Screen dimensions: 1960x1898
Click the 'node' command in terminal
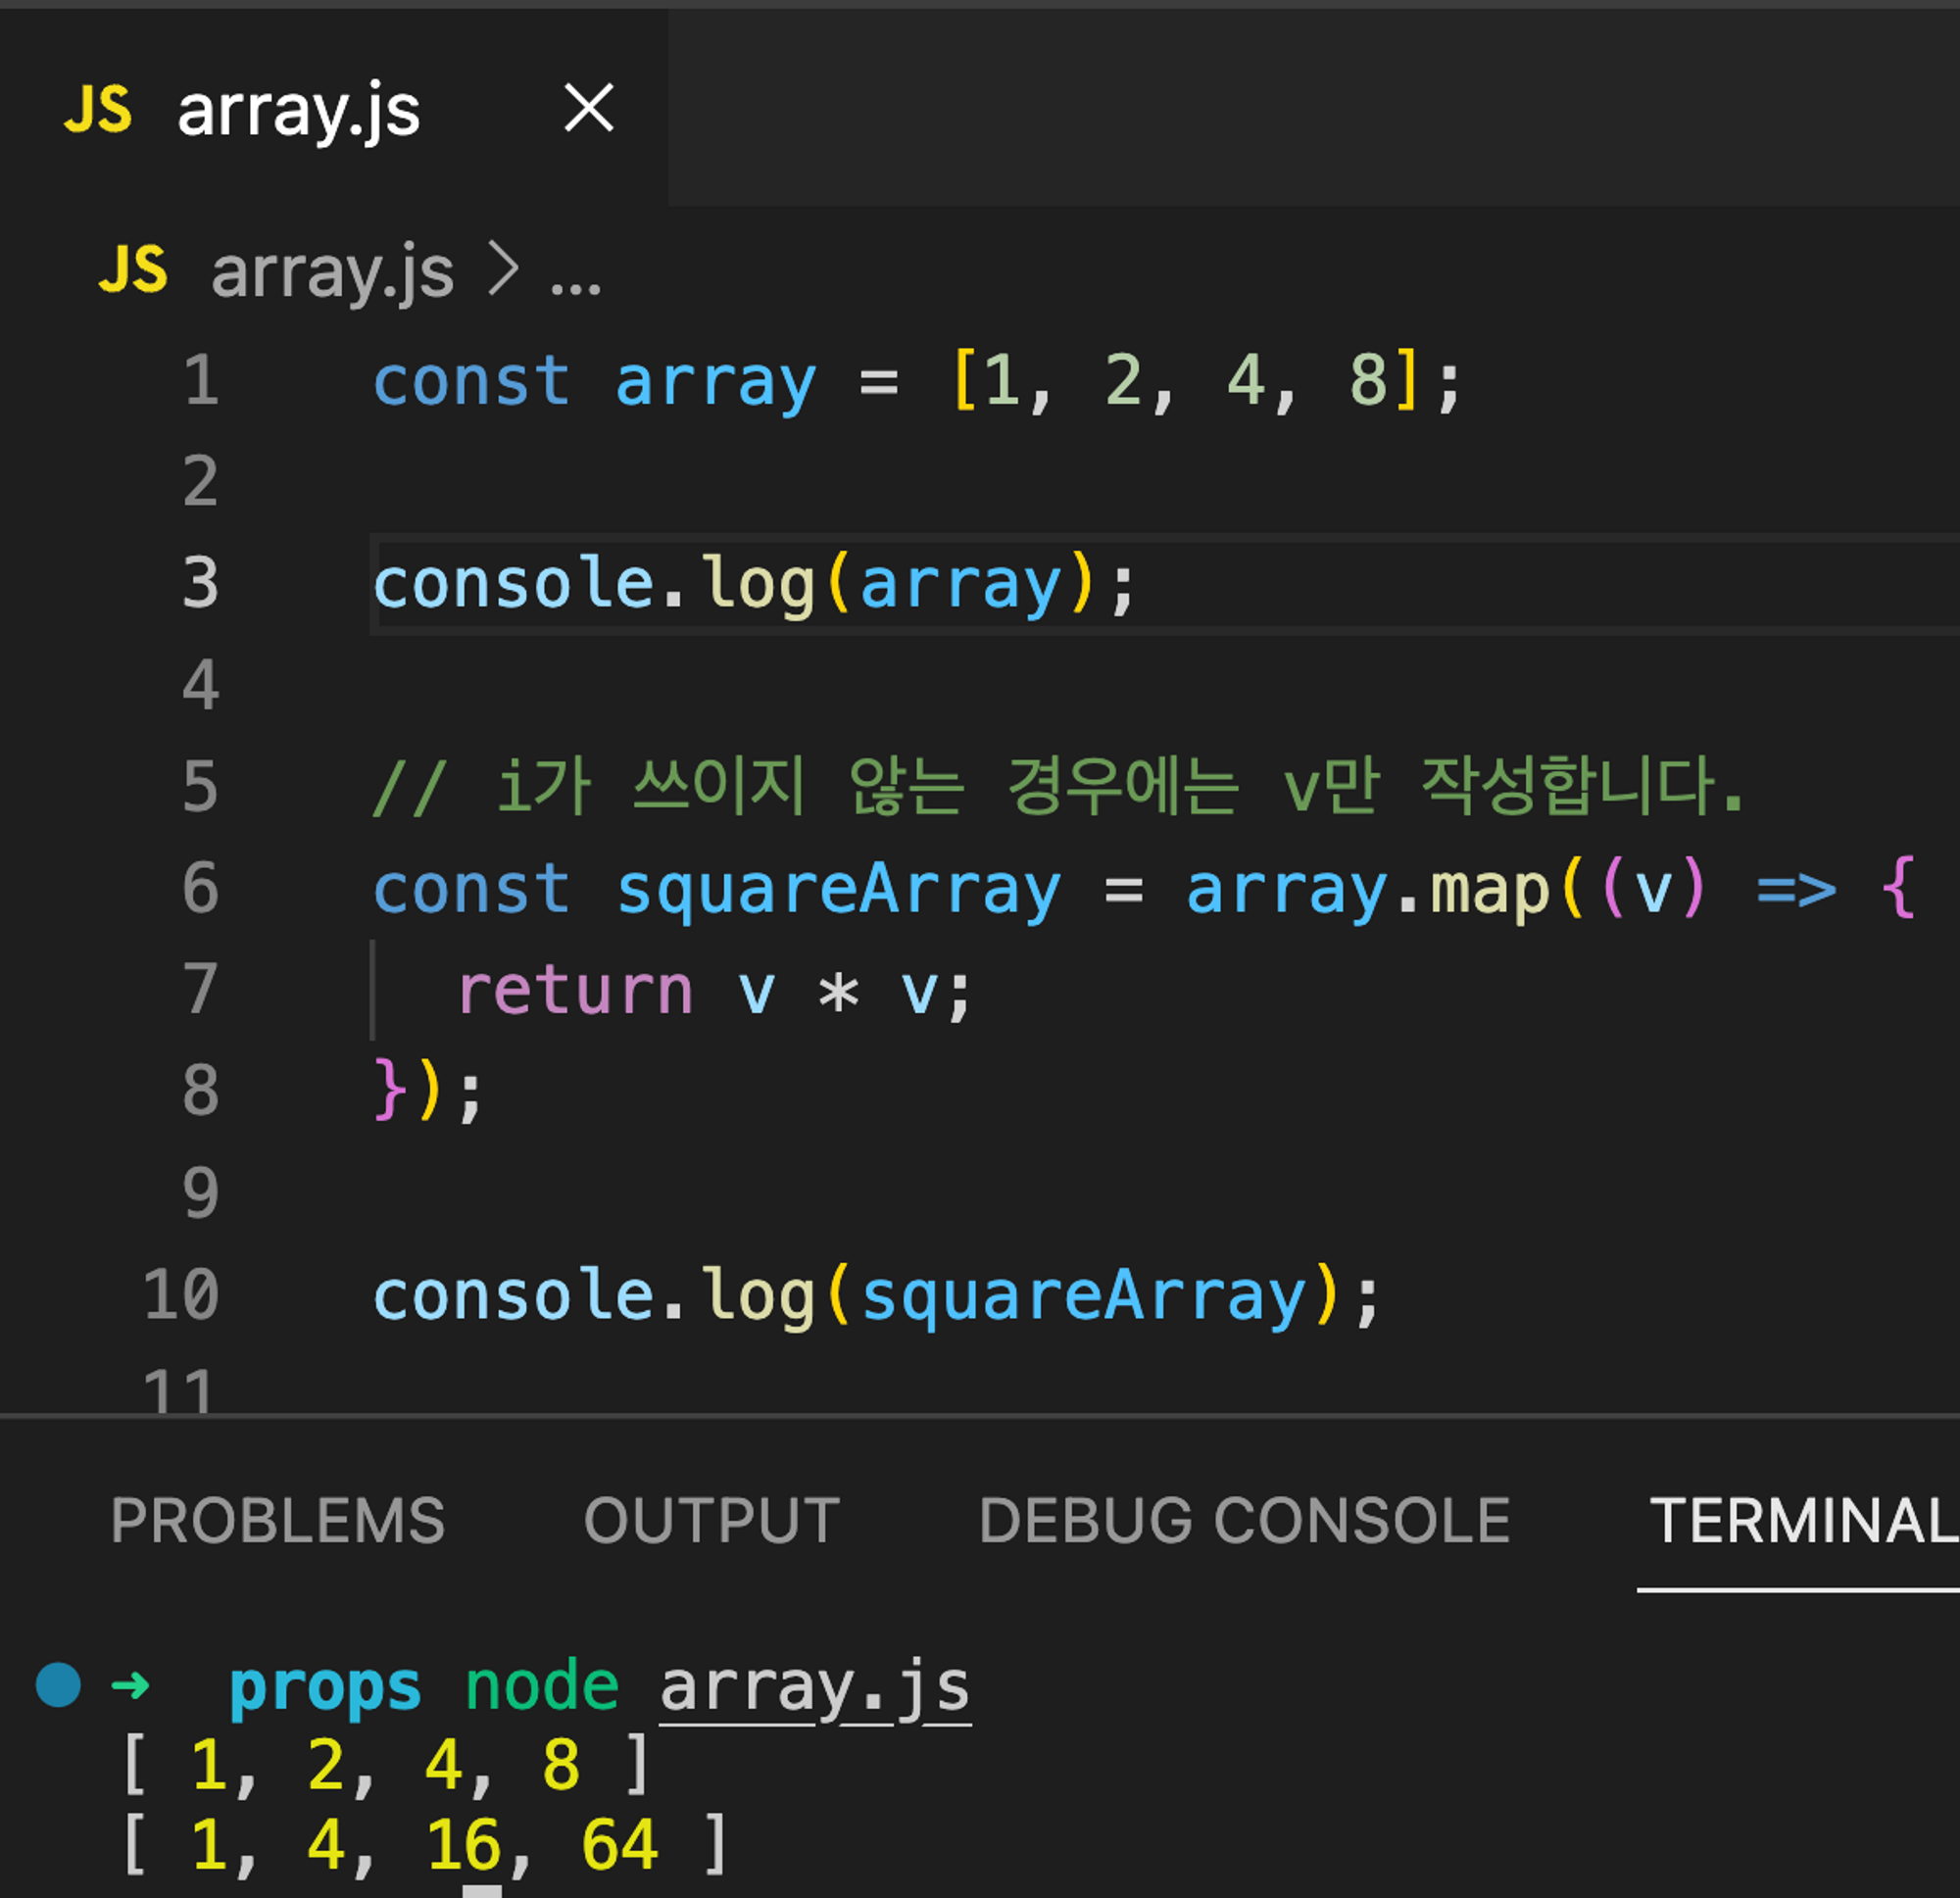pos(542,1686)
